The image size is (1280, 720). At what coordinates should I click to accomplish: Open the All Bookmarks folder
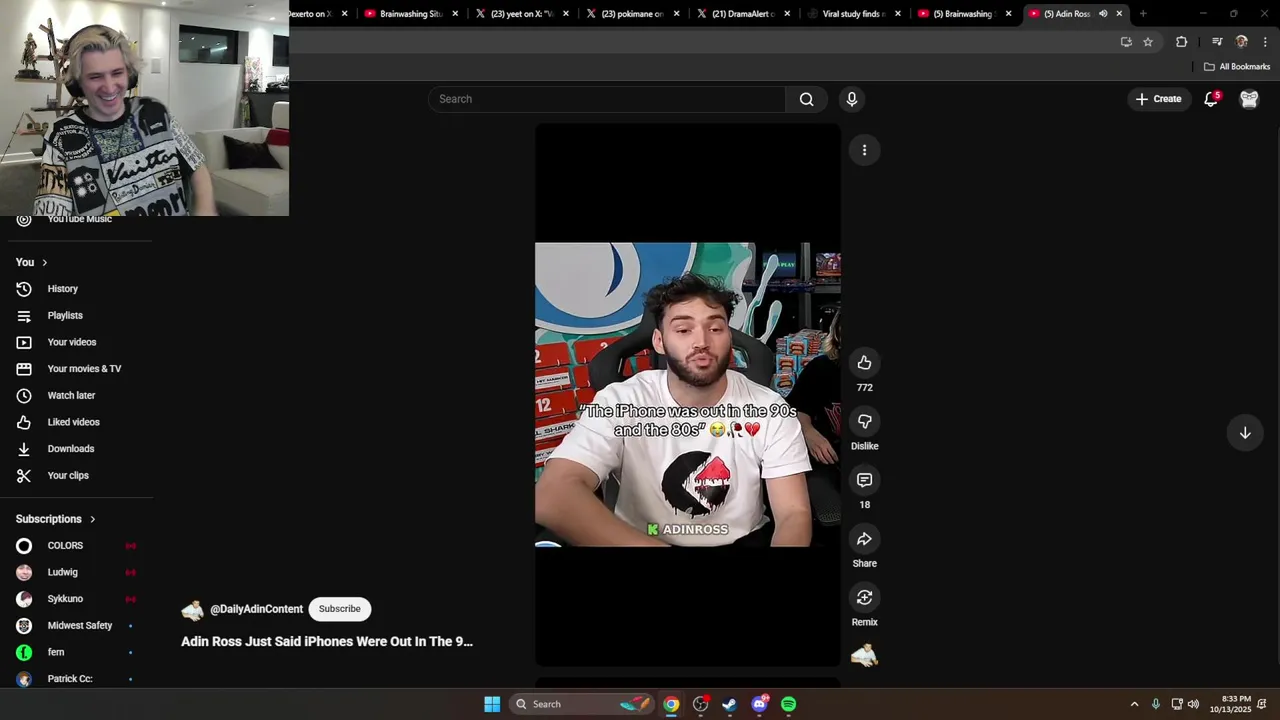tap(1237, 67)
